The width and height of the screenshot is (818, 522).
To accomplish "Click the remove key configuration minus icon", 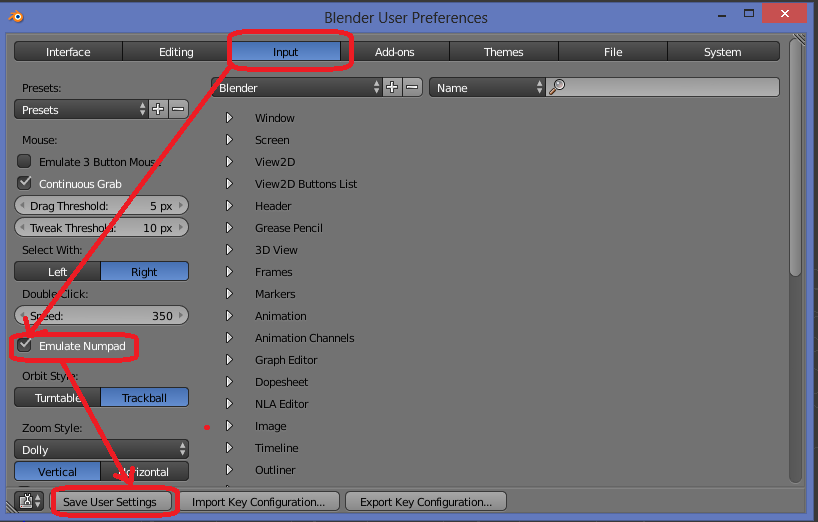I will pyautogui.click(x=412, y=87).
